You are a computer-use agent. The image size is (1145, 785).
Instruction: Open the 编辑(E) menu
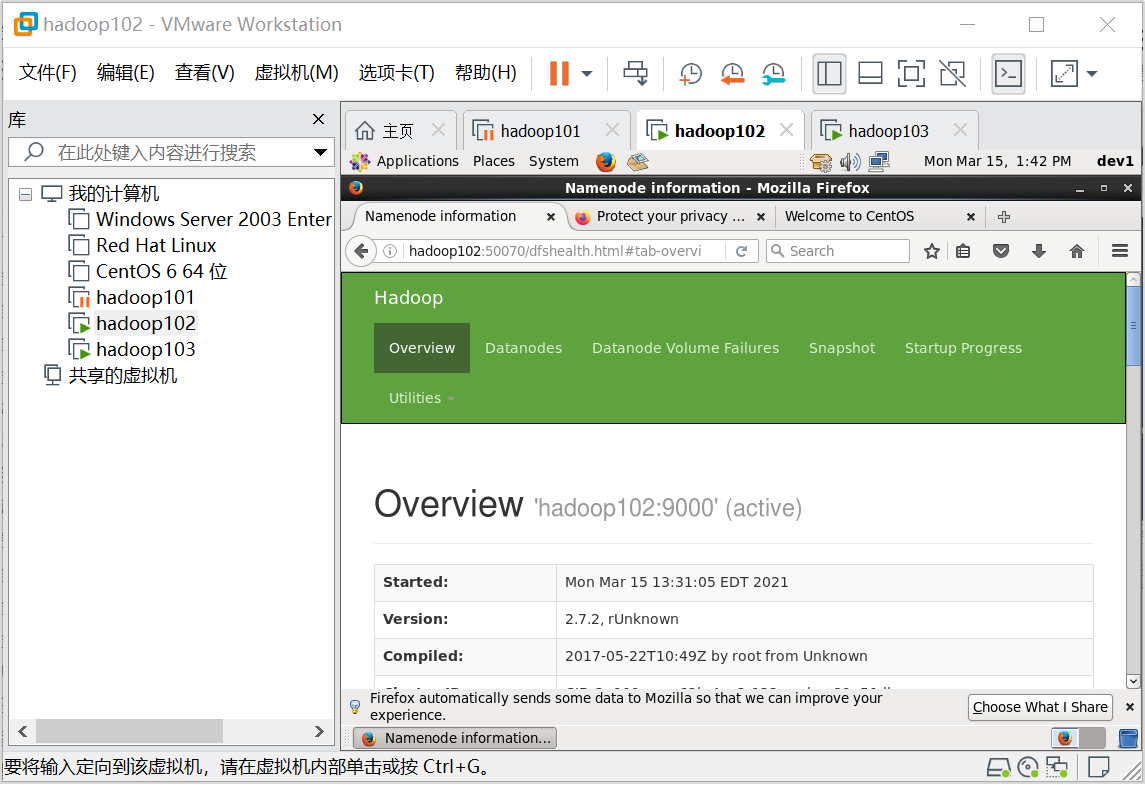coord(126,72)
